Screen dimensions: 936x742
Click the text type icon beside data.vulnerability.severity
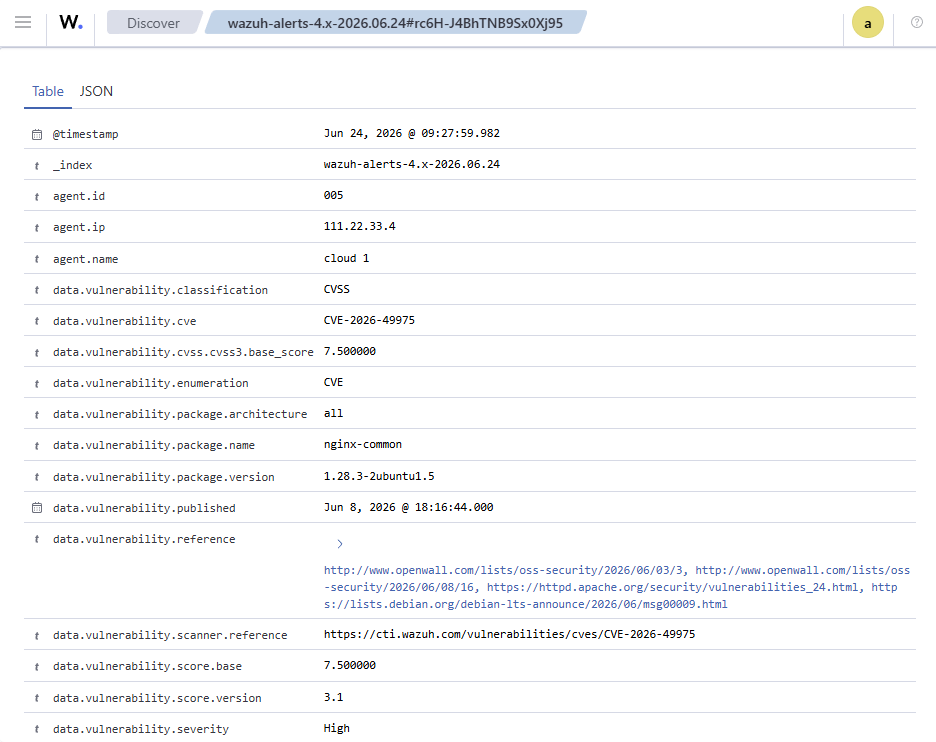tap(37, 729)
